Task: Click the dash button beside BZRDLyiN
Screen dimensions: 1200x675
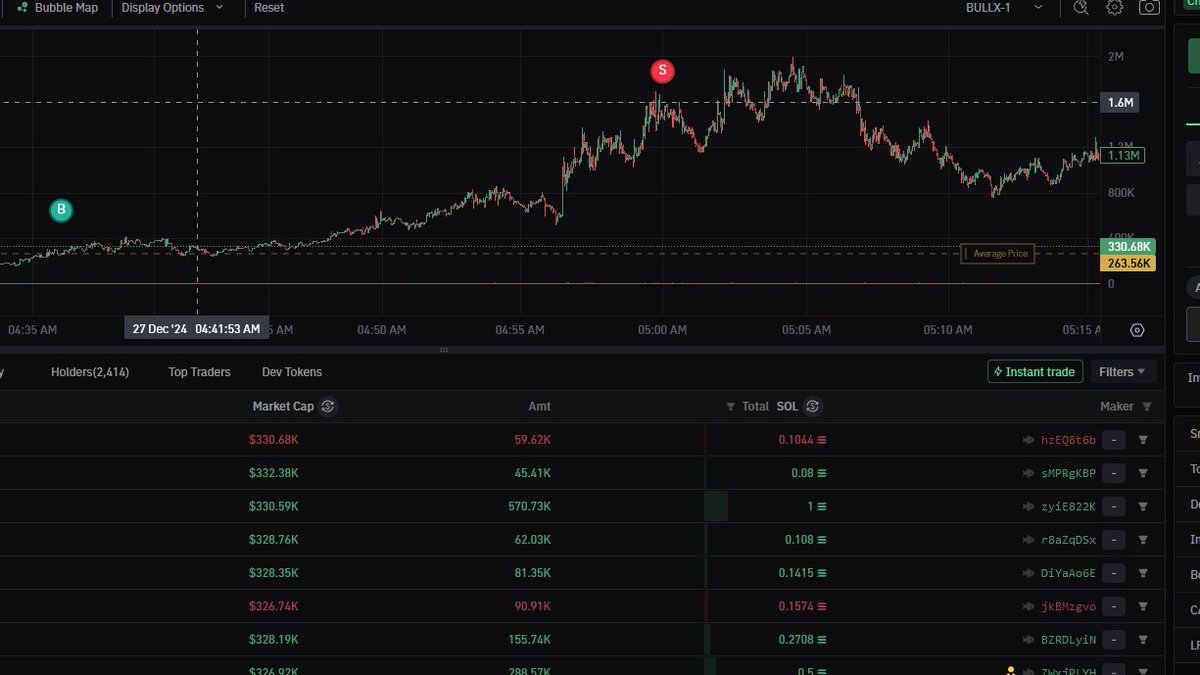Action: (1114, 640)
